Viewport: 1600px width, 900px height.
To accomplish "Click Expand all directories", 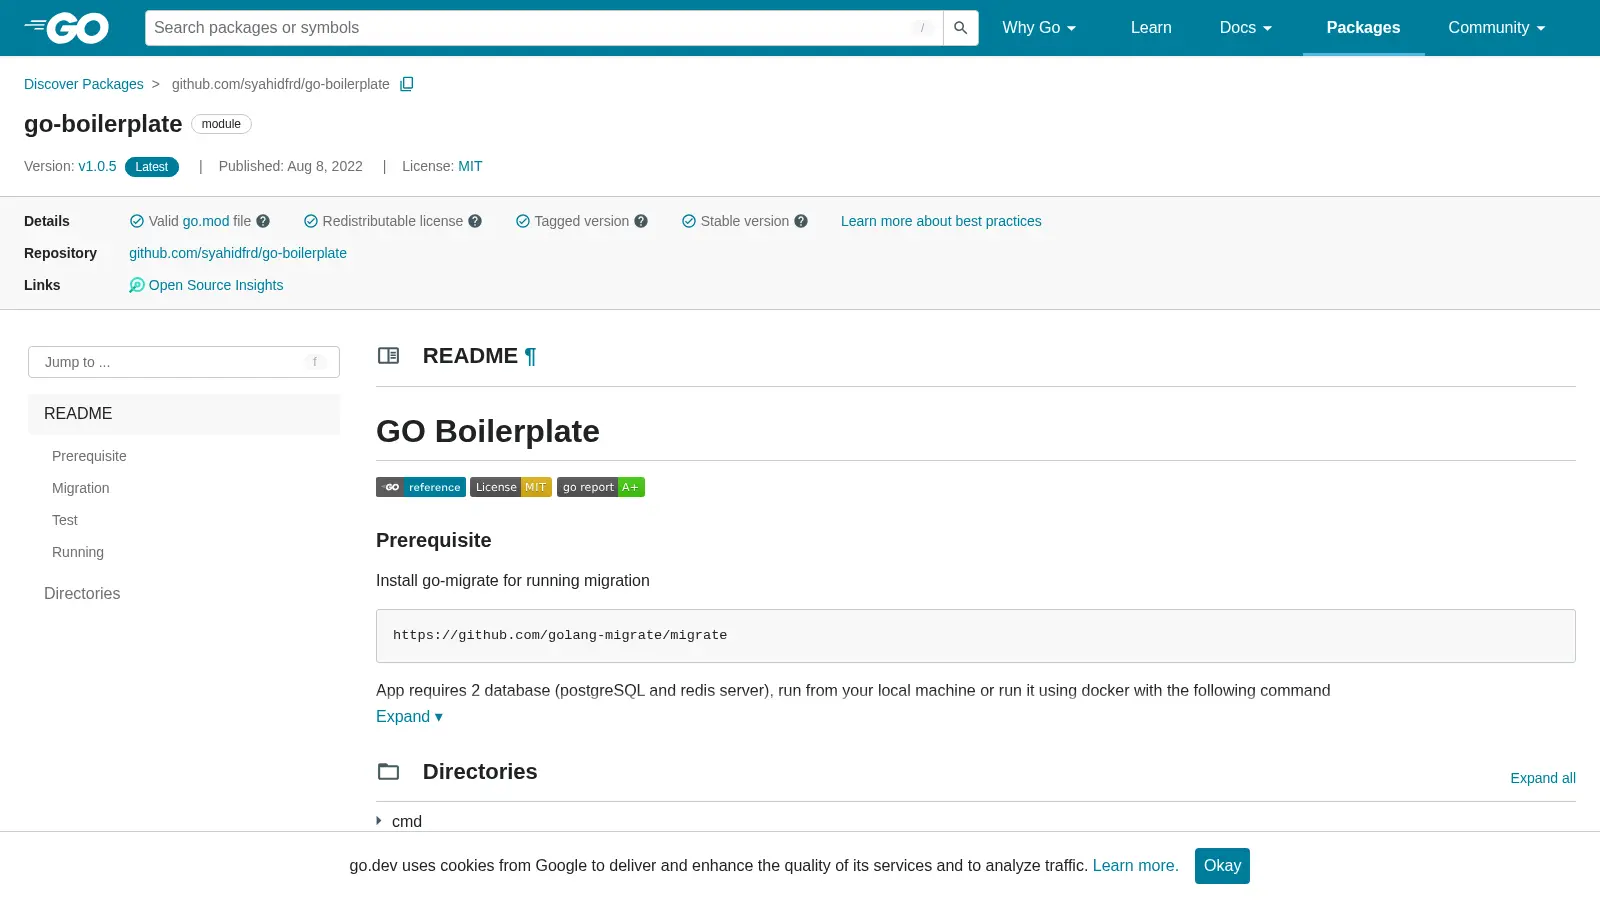I will (x=1543, y=778).
